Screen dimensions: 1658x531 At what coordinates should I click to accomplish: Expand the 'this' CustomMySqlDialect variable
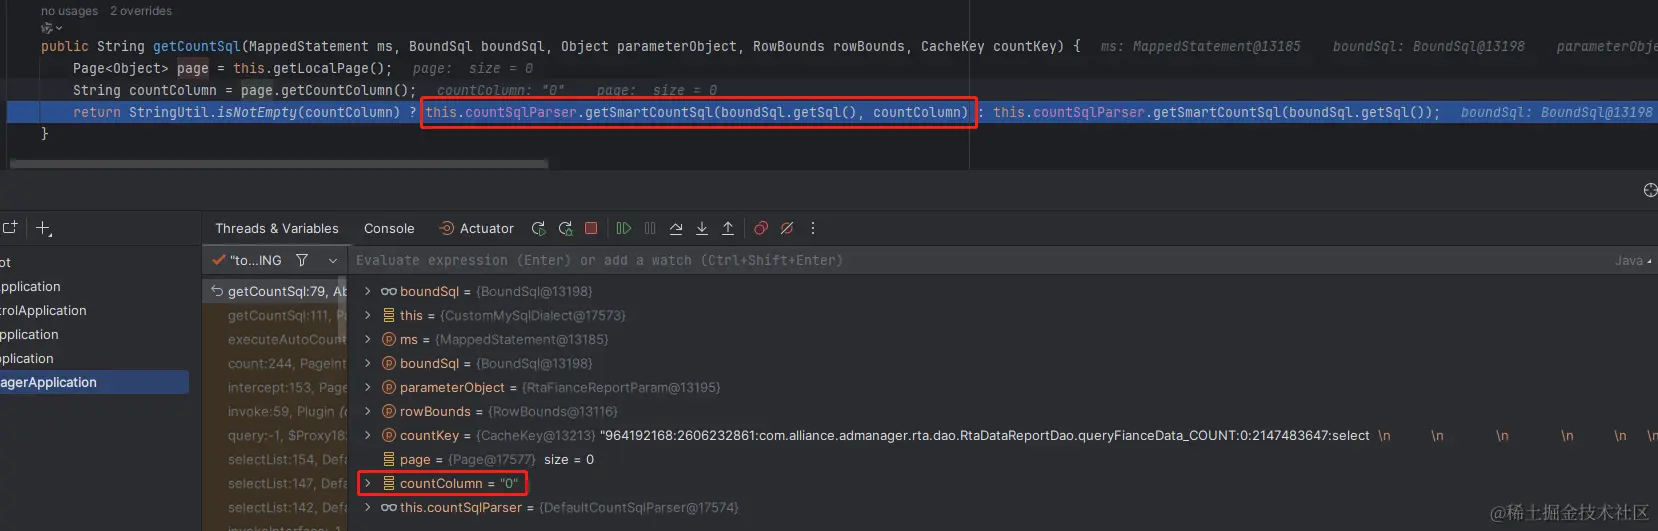point(368,315)
